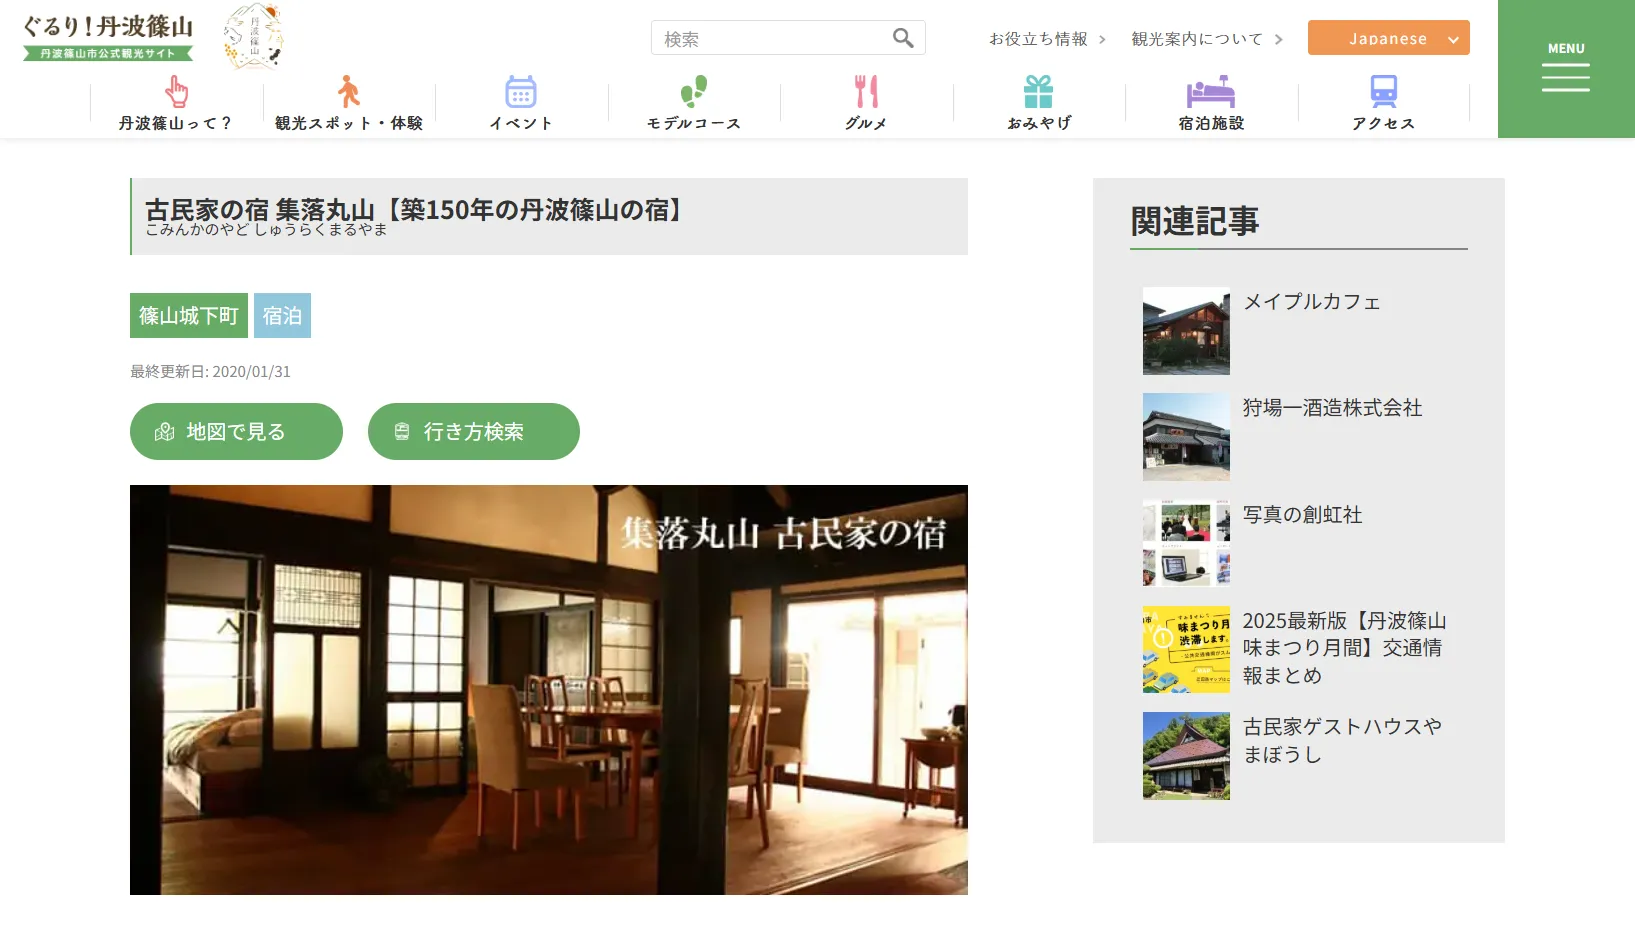Expand the Japanese language dropdown
The height and width of the screenshot is (944, 1635).
click(1388, 38)
